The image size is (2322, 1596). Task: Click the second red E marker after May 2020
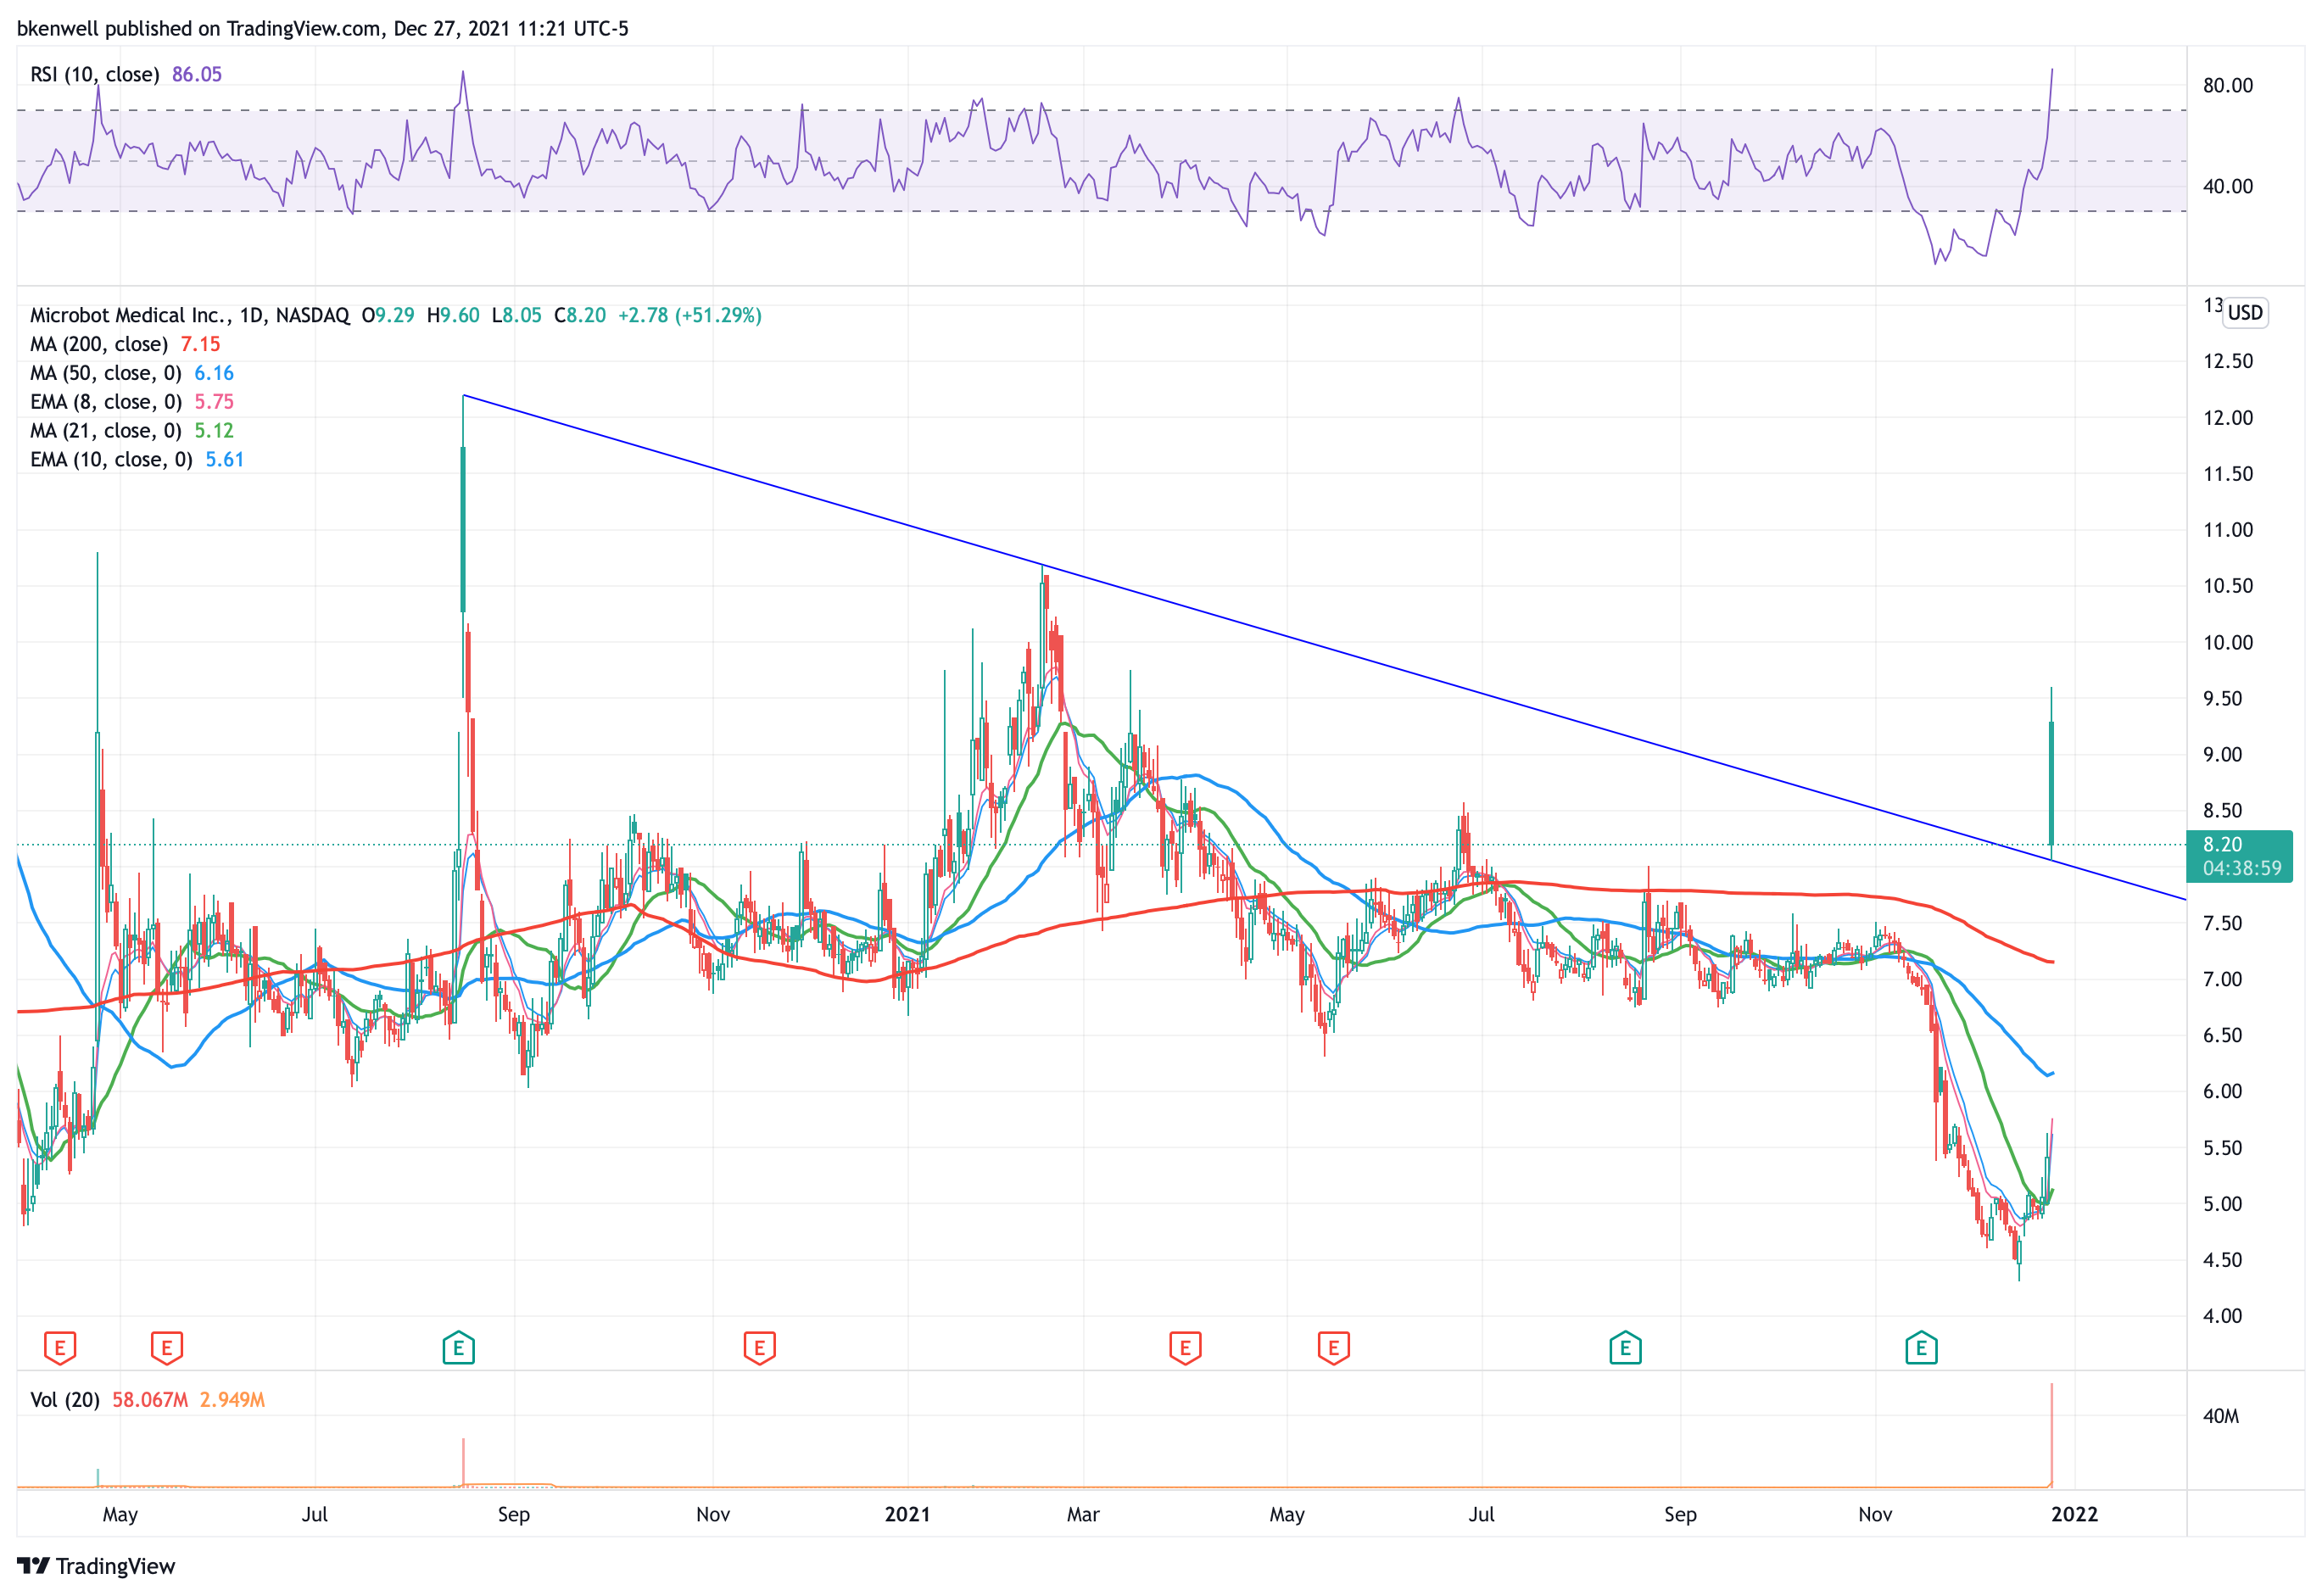[x=166, y=1347]
